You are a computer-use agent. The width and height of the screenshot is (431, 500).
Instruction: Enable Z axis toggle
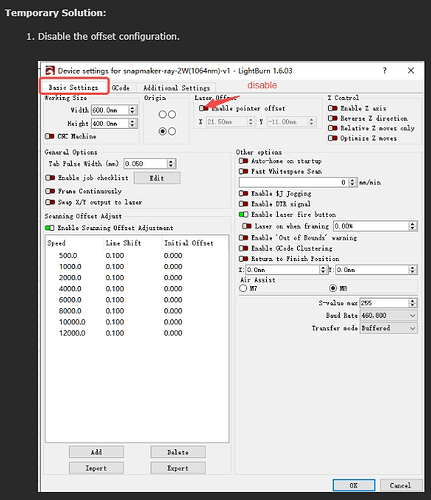click(333, 108)
